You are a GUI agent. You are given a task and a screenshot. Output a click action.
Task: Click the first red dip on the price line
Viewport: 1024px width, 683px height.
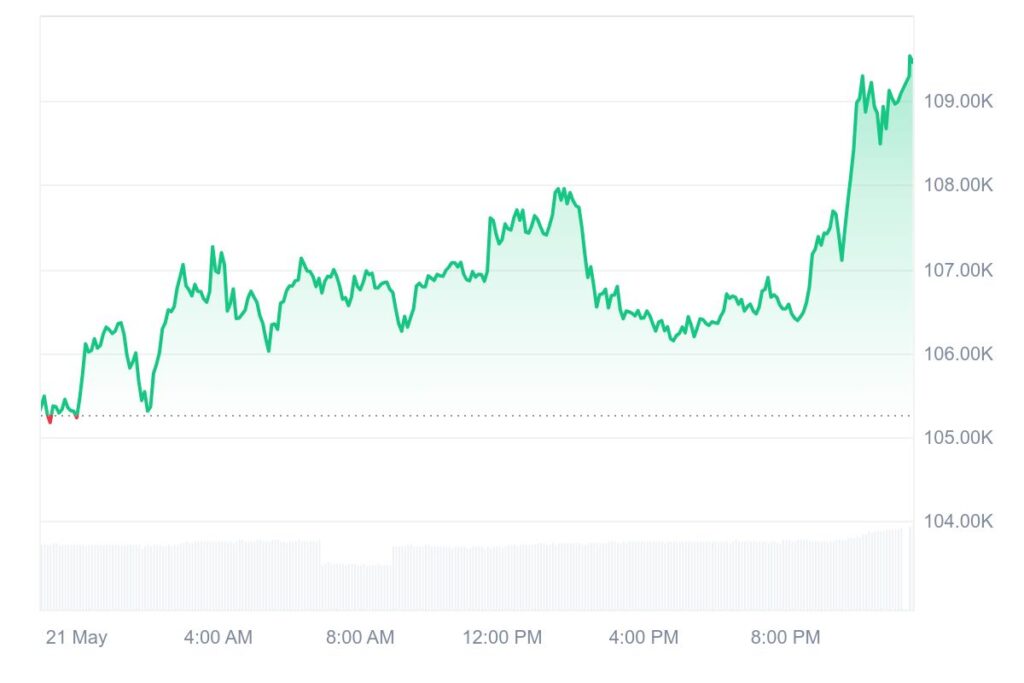50,420
